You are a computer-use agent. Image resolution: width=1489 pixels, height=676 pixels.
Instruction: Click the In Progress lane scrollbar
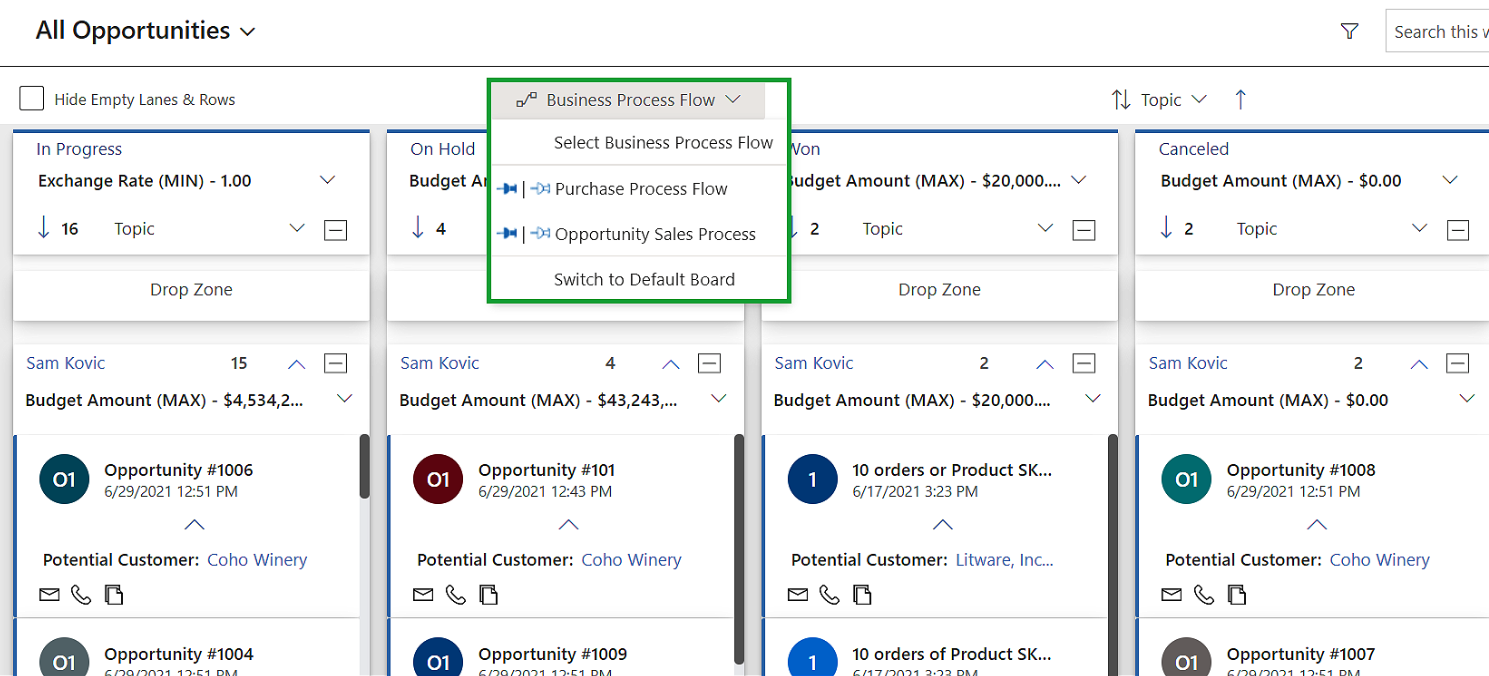coord(365,466)
